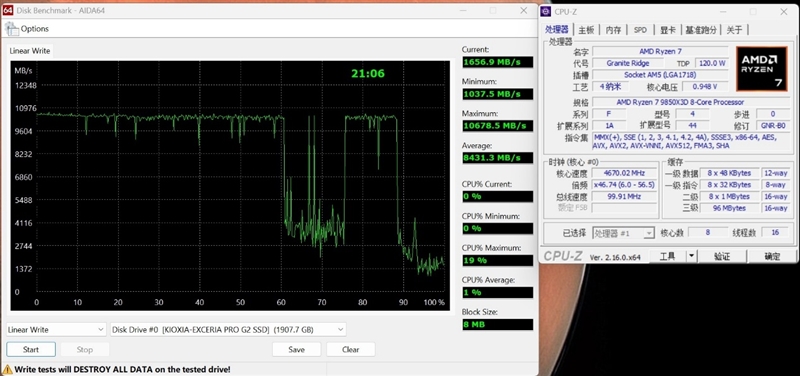Click the AIDA64 title bar logo icon
The height and width of the screenshot is (376, 800).
[x=8, y=10]
